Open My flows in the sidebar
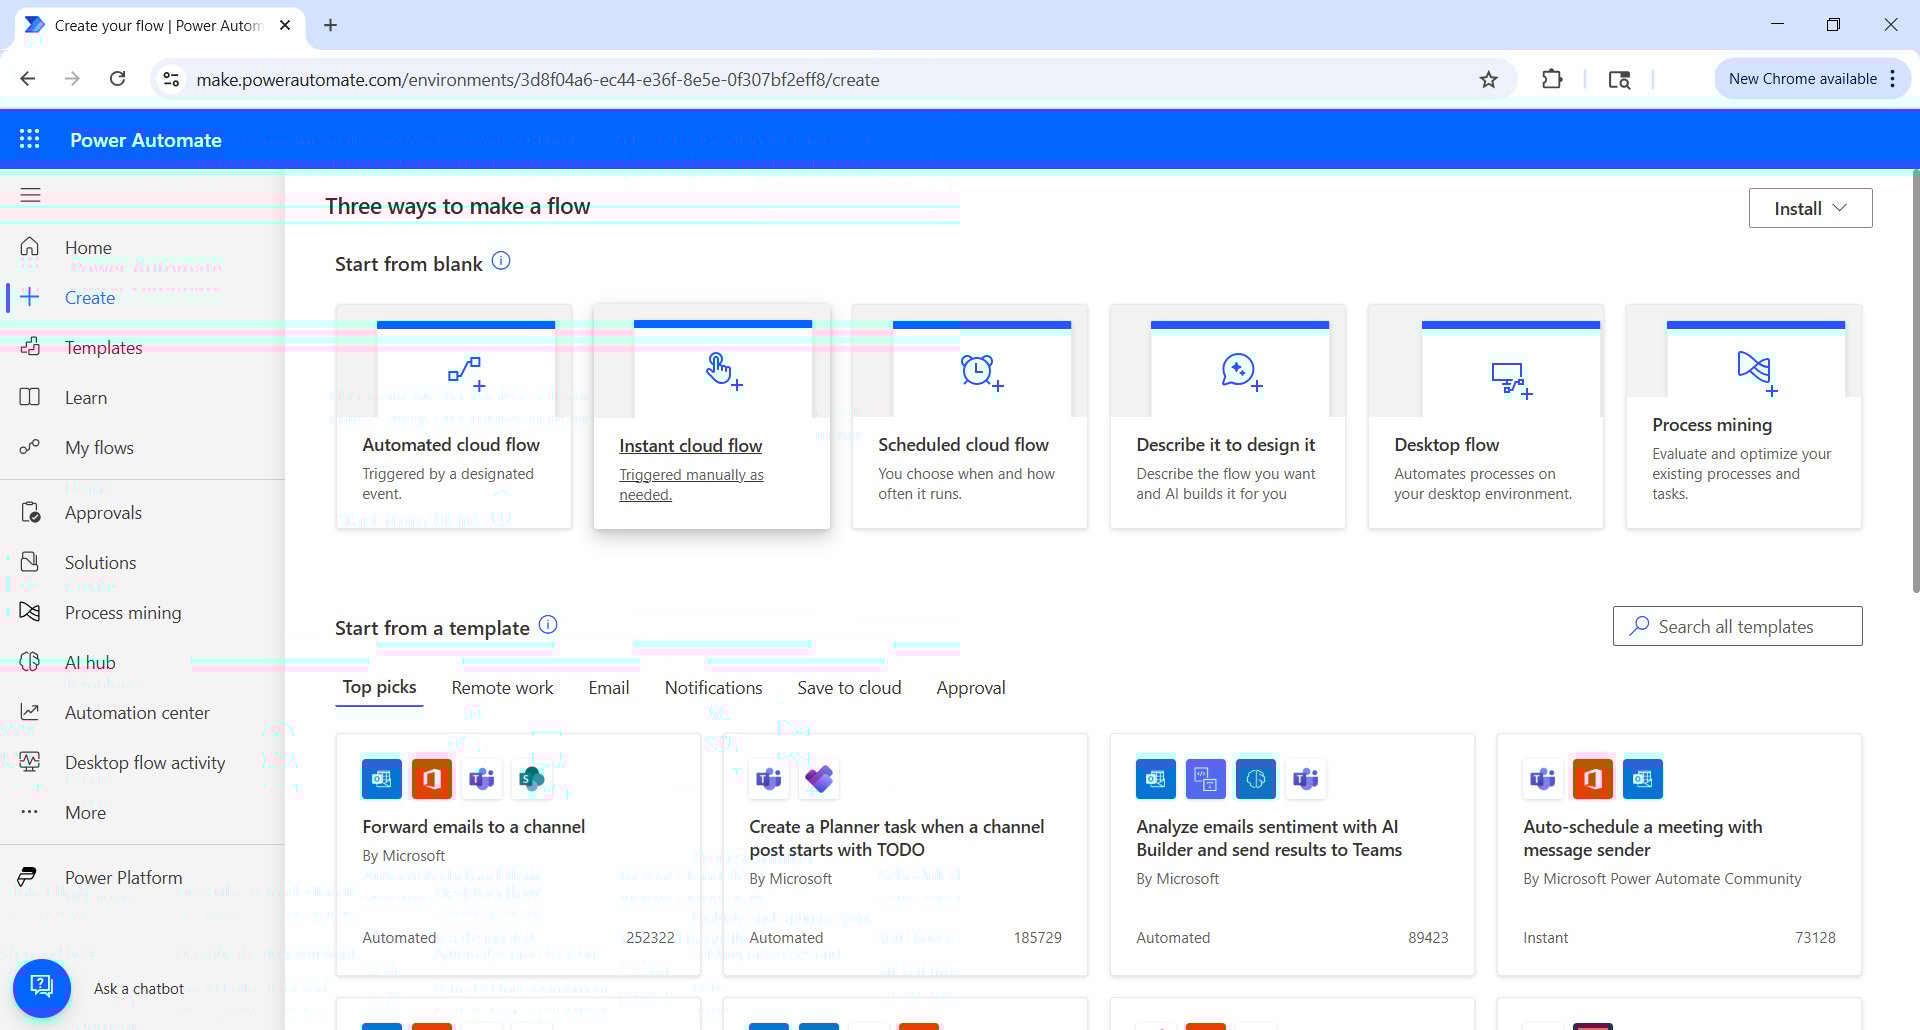Screen dimensions: 1920x1030 point(99,447)
